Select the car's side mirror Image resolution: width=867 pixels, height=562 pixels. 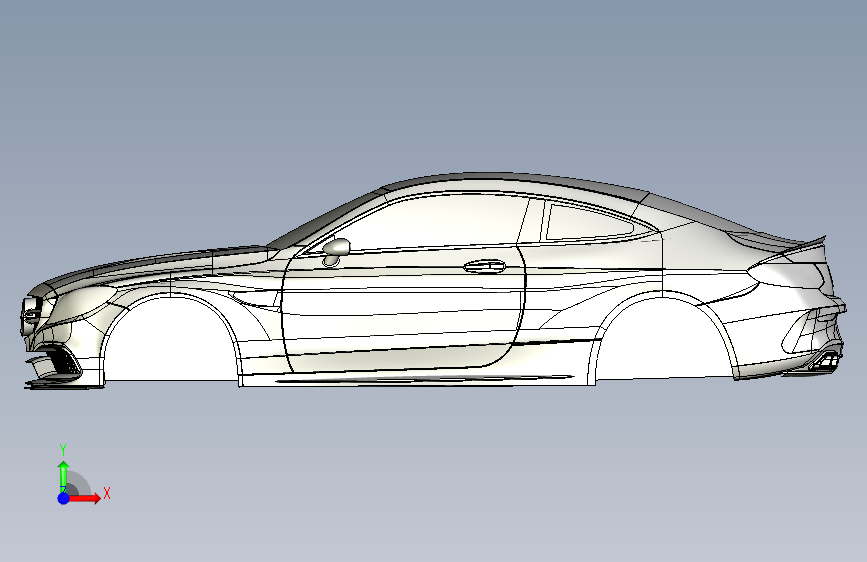click(x=336, y=252)
